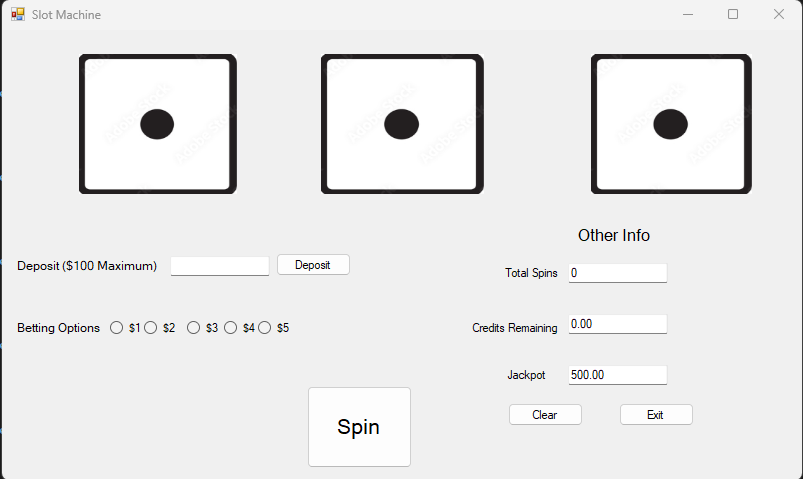Click the middle dice reel image
The height and width of the screenshot is (479, 803).
pyautogui.click(x=401, y=124)
